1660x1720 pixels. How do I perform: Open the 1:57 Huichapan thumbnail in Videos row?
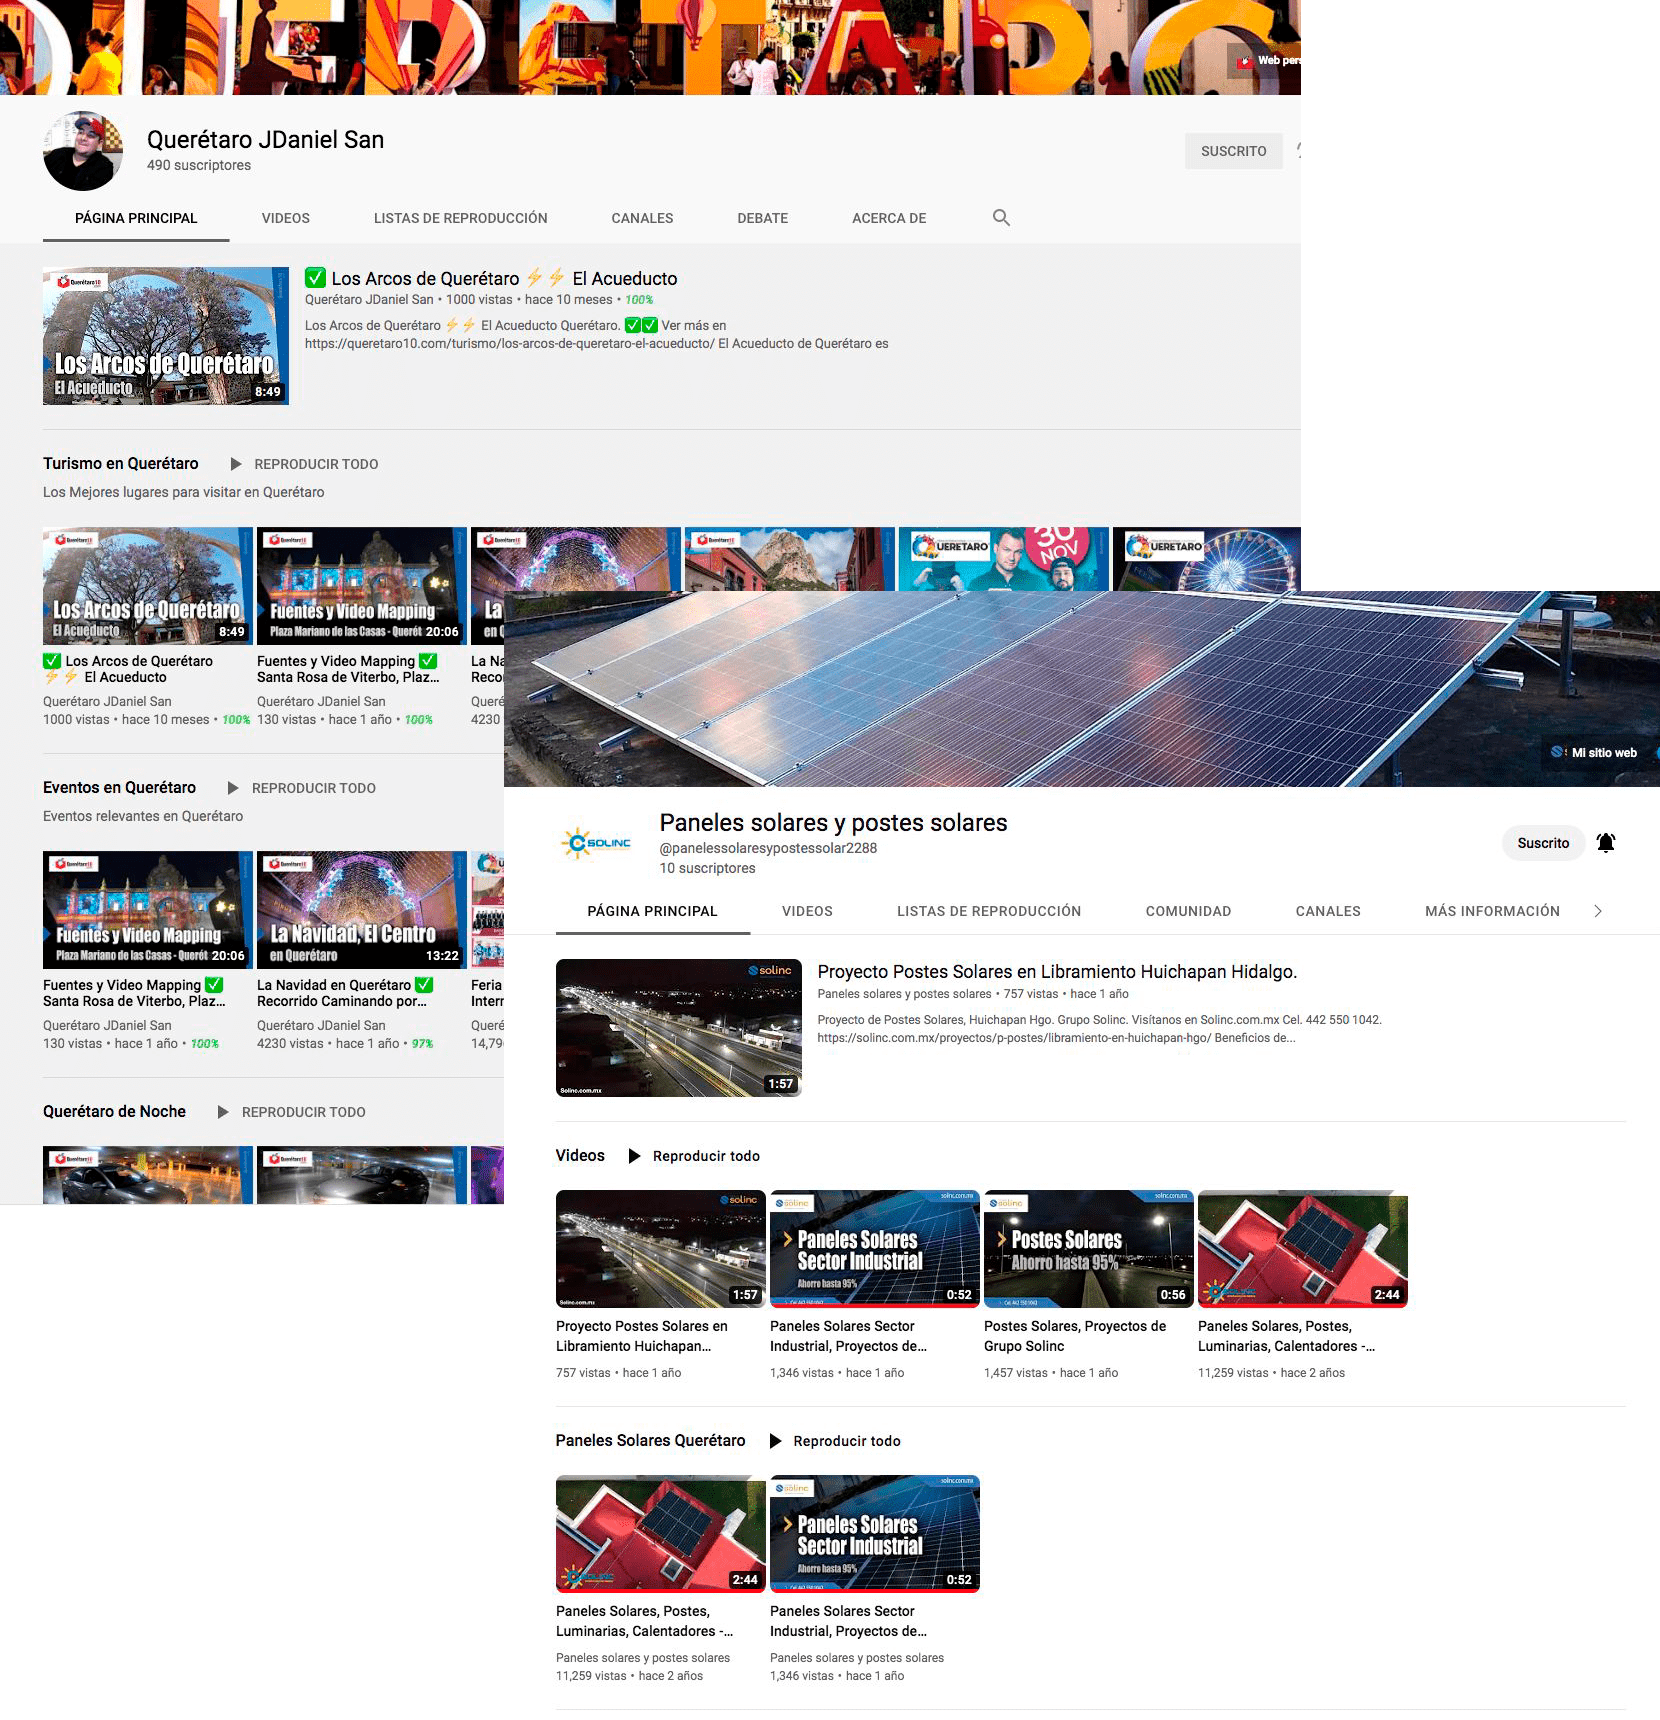pyautogui.click(x=661, y=1249)
